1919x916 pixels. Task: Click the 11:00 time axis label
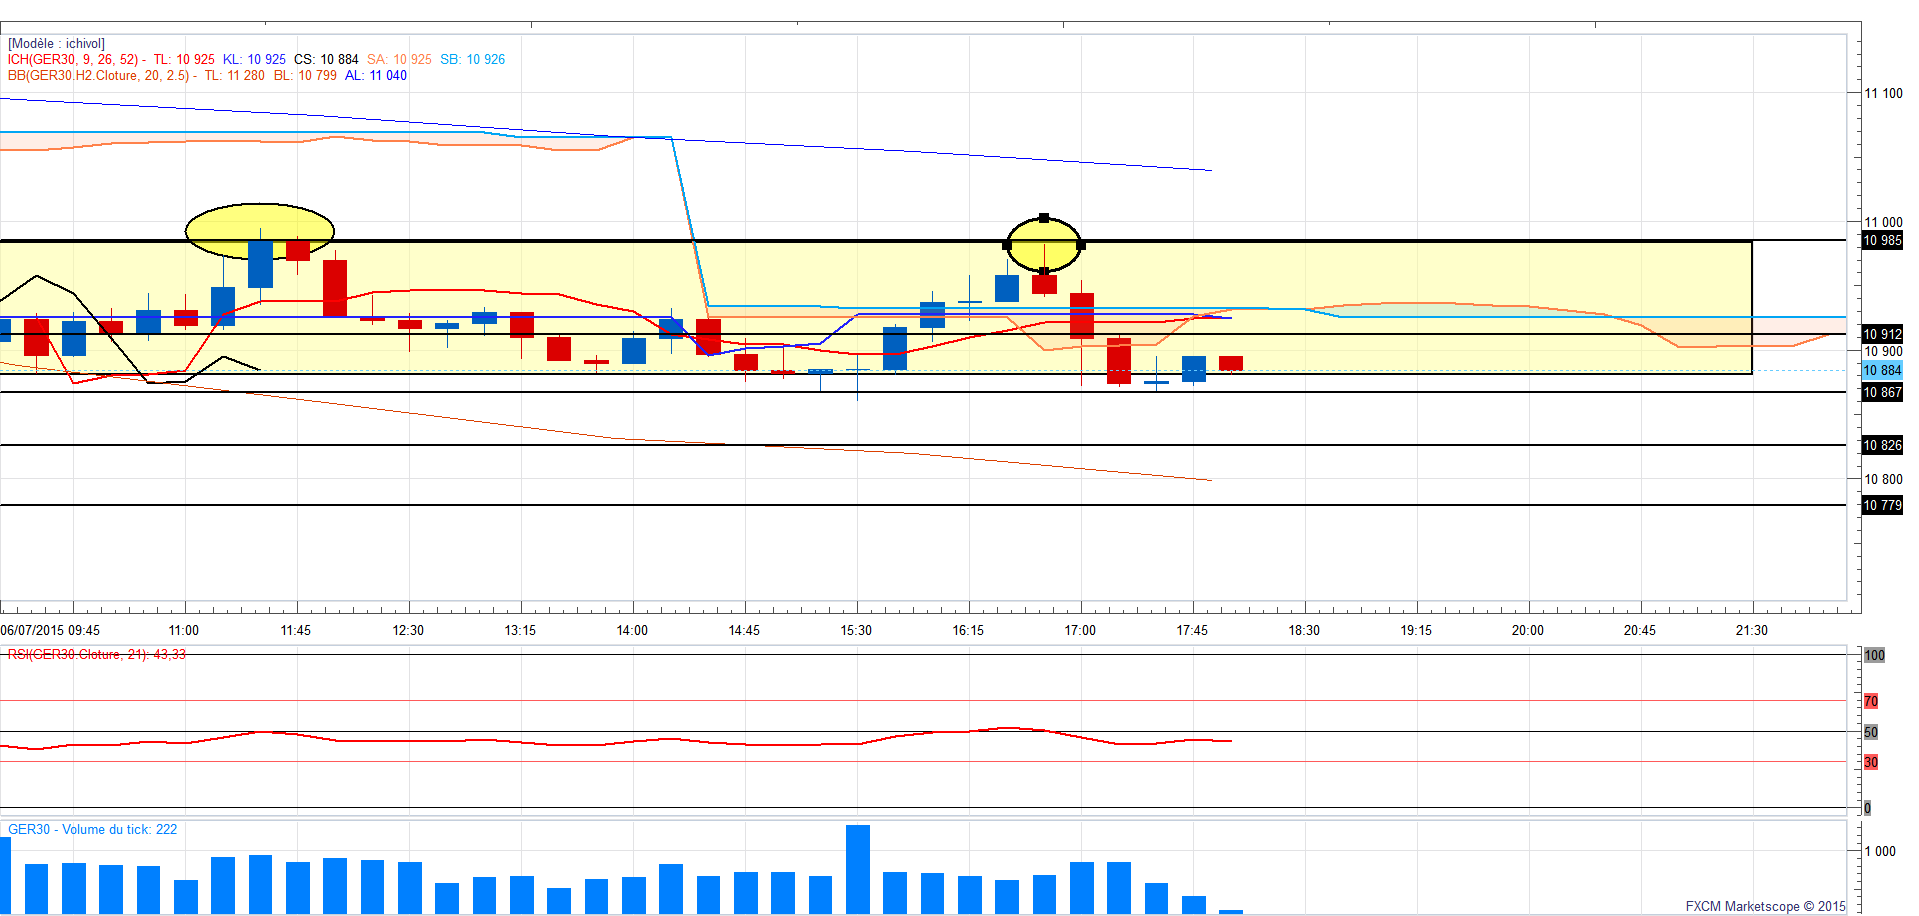[184, 631]
